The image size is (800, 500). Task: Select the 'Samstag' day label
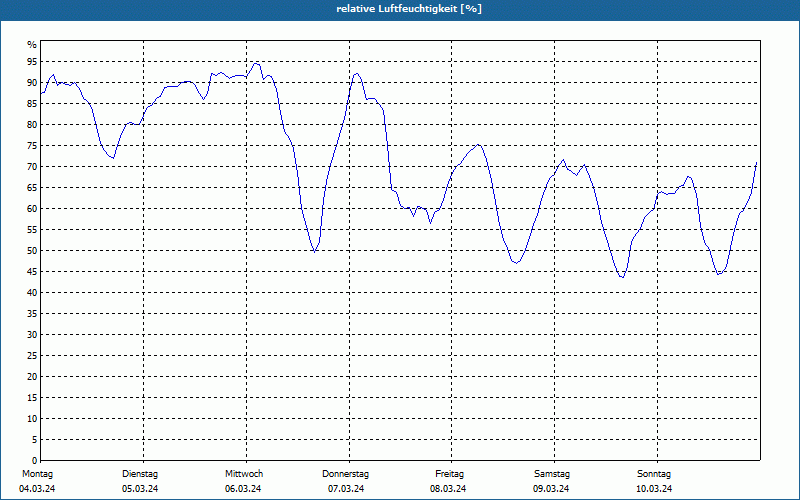552,474
